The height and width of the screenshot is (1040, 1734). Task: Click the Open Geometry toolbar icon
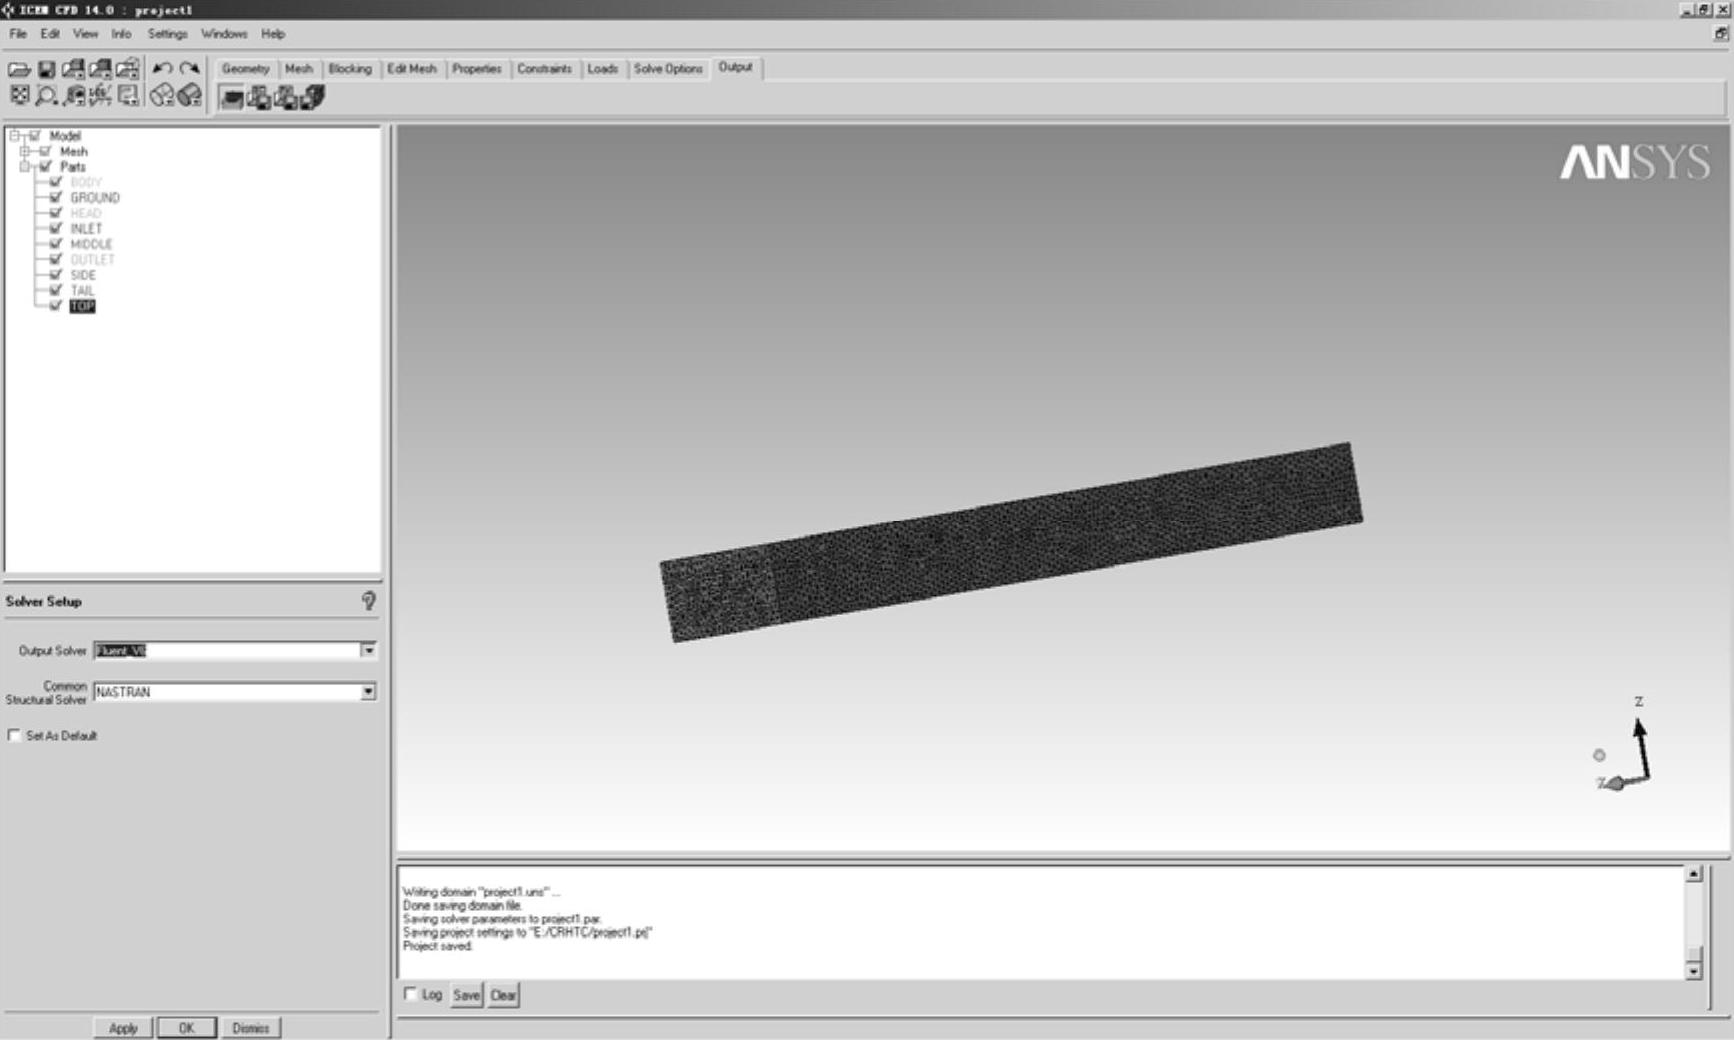[73, 69]
